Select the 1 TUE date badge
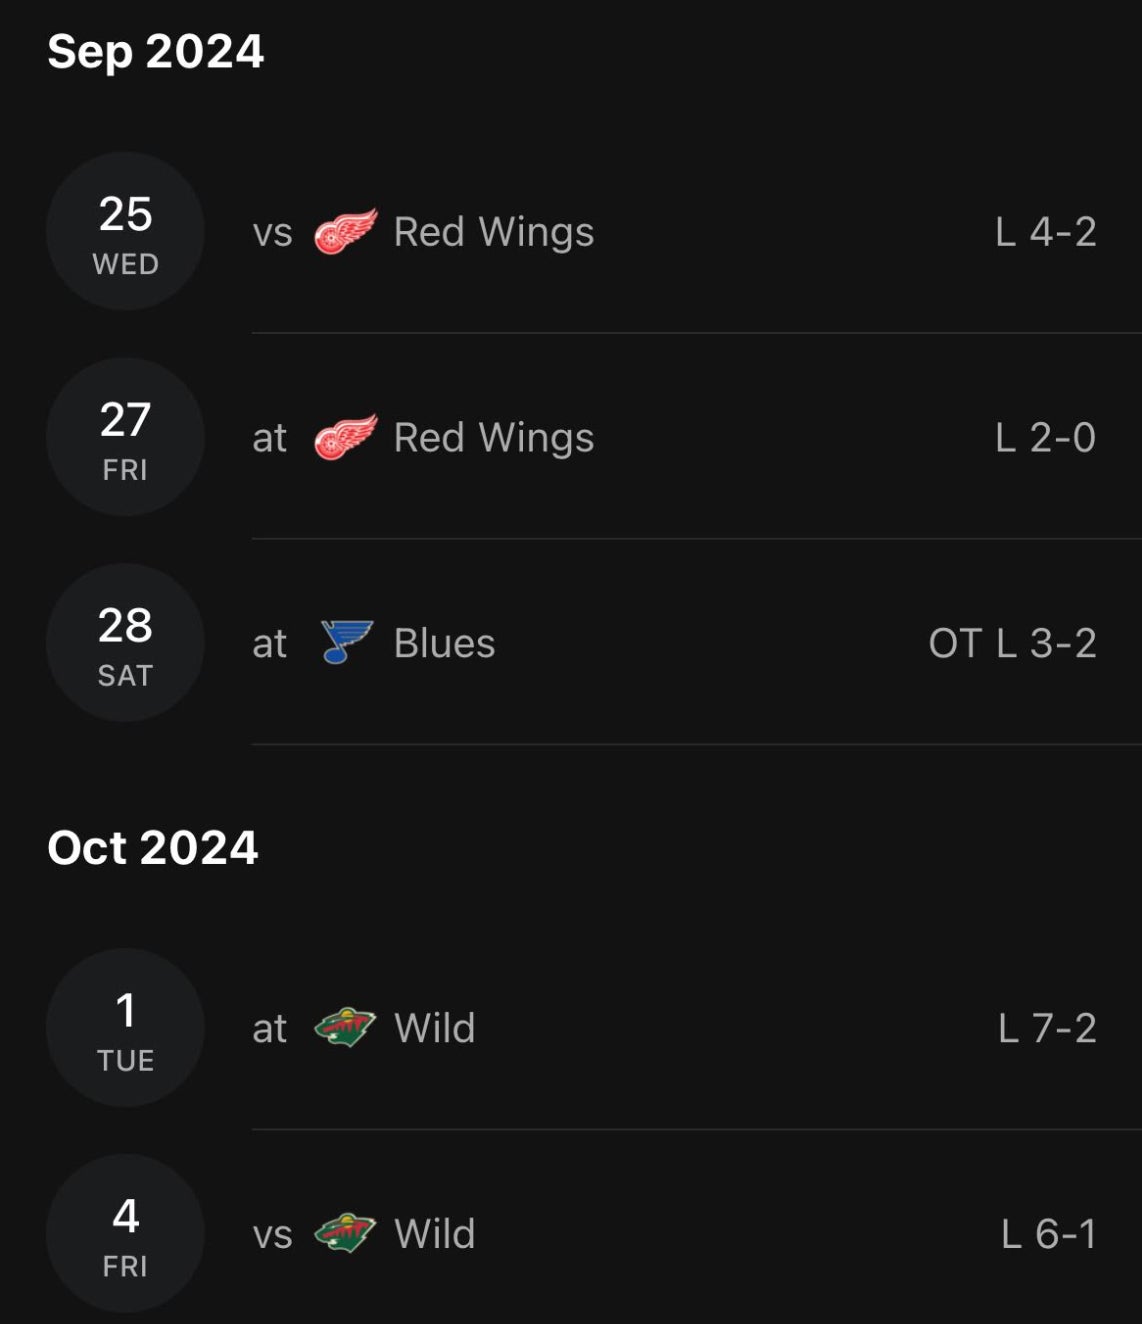 (125, 1028)
